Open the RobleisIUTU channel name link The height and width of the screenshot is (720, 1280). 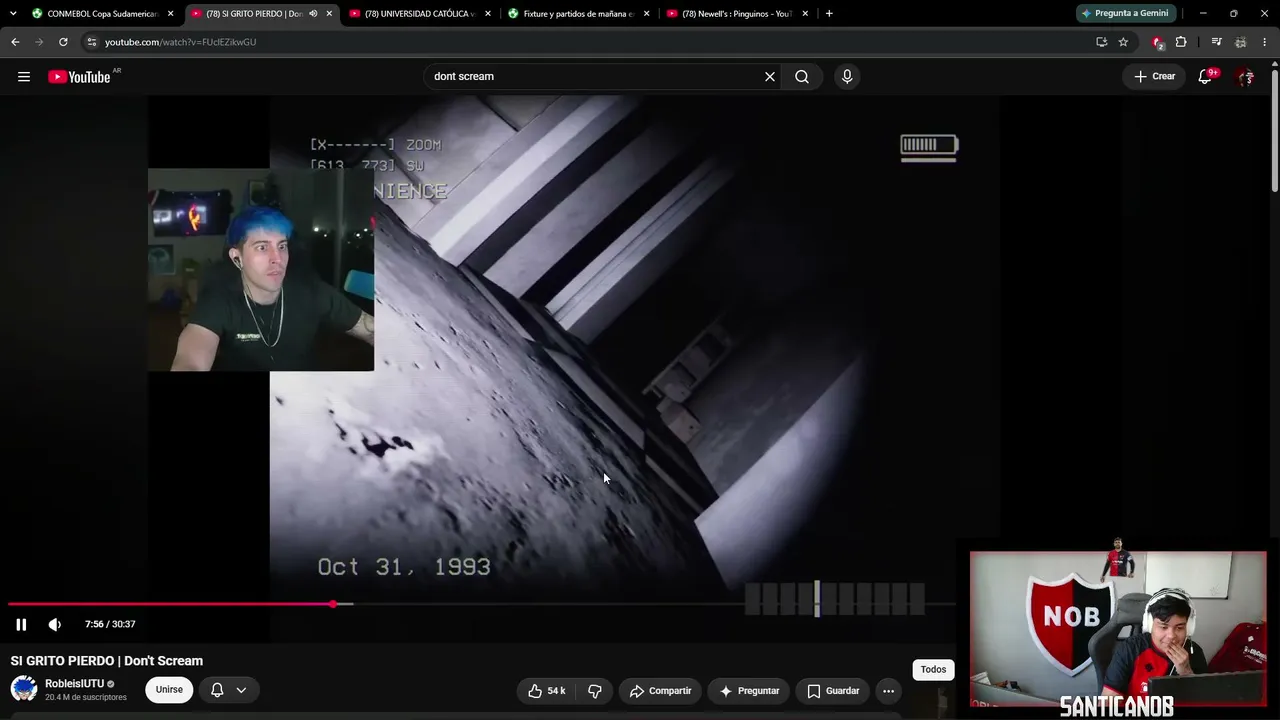tap(74, 684)
